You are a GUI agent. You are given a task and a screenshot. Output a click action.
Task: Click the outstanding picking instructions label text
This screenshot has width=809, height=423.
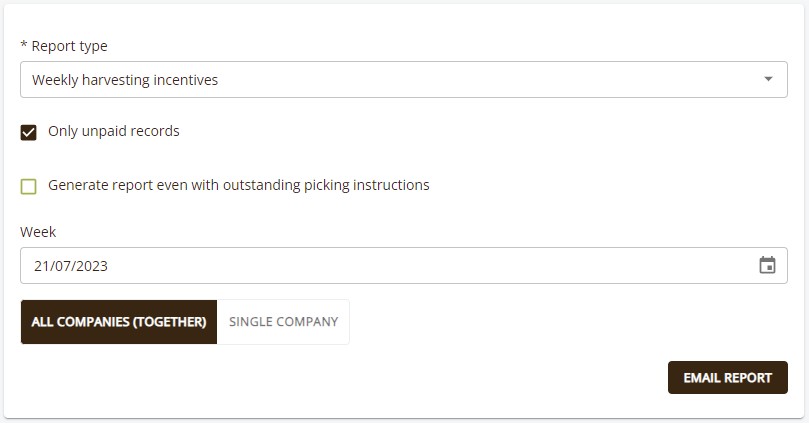click(x=238, y=185)
